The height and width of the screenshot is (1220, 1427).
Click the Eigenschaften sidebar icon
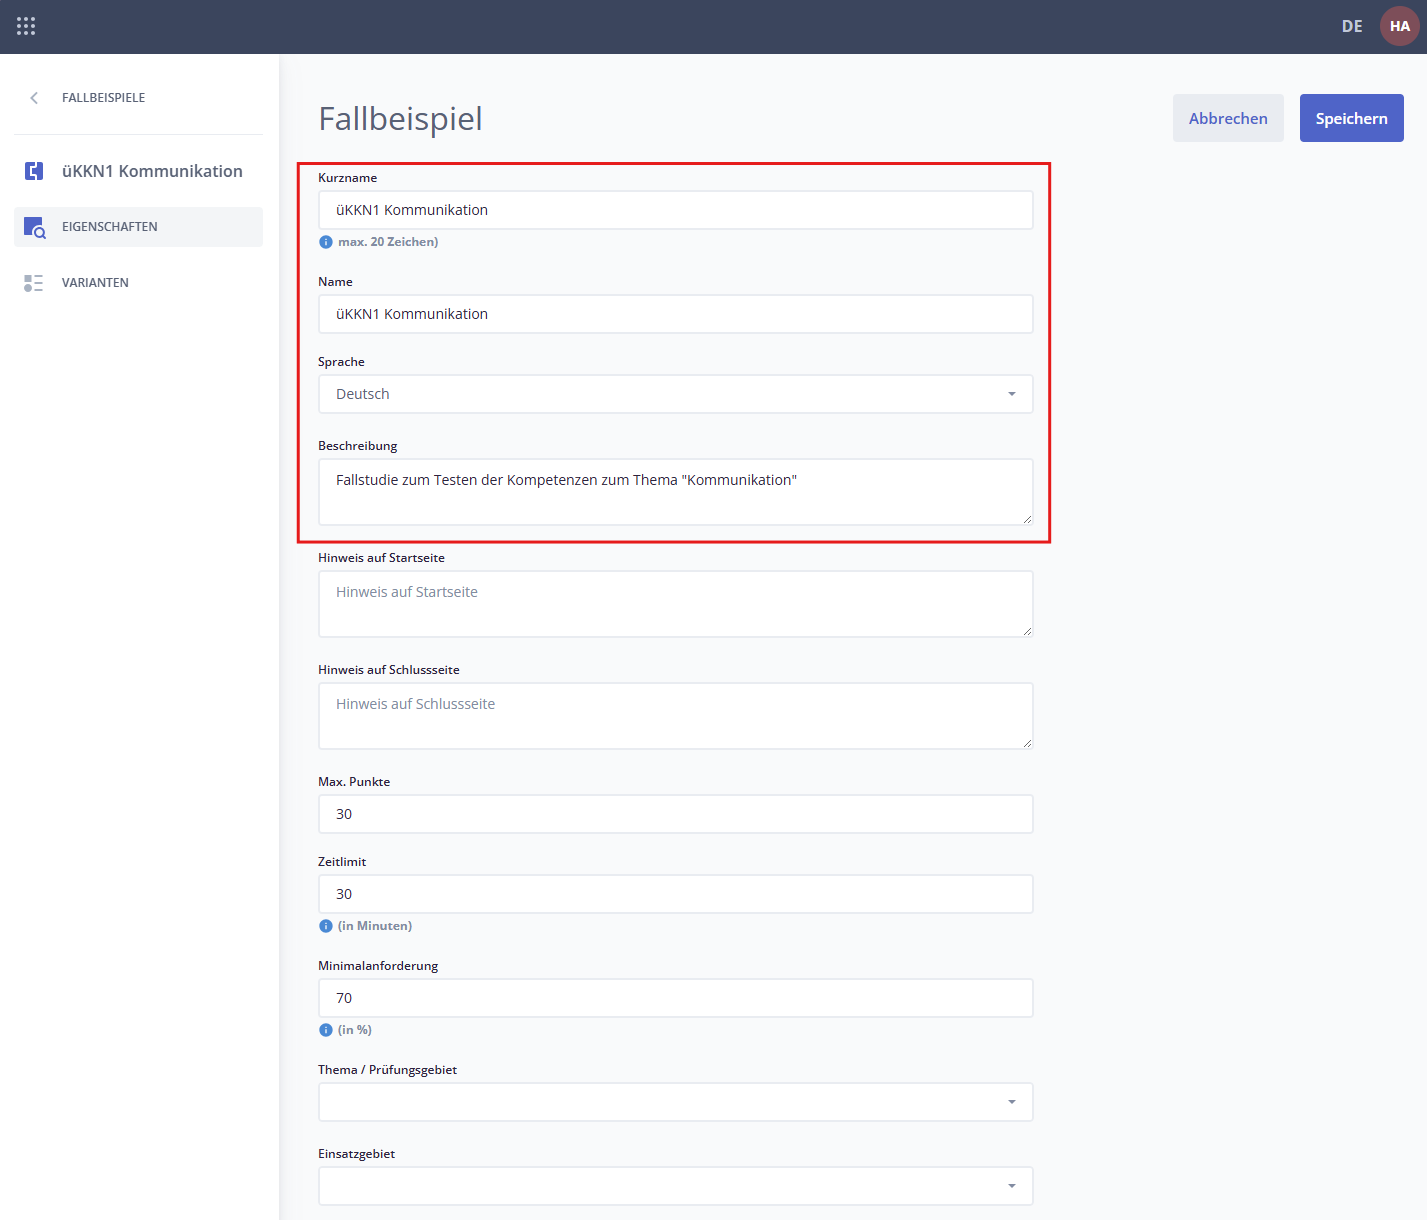click(34, 227)
